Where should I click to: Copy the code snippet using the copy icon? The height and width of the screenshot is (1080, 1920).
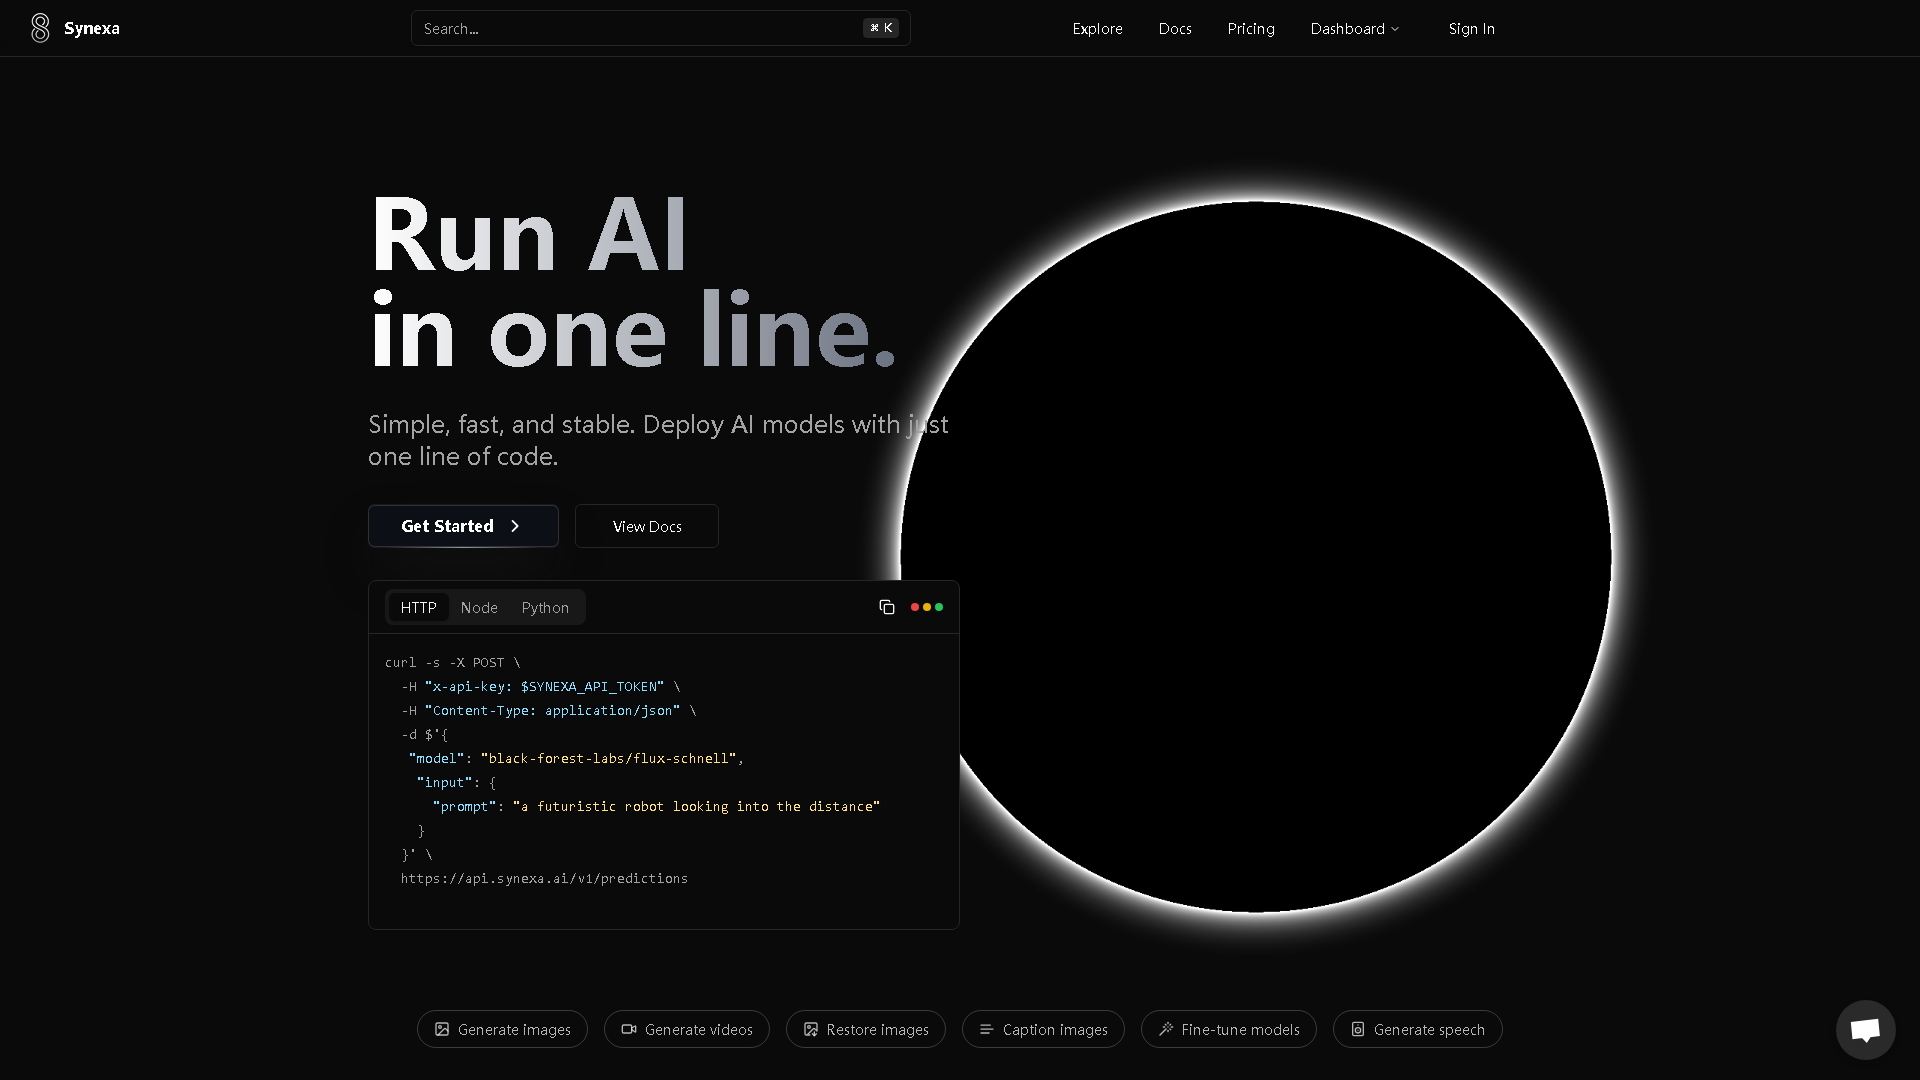pos(887,607)
